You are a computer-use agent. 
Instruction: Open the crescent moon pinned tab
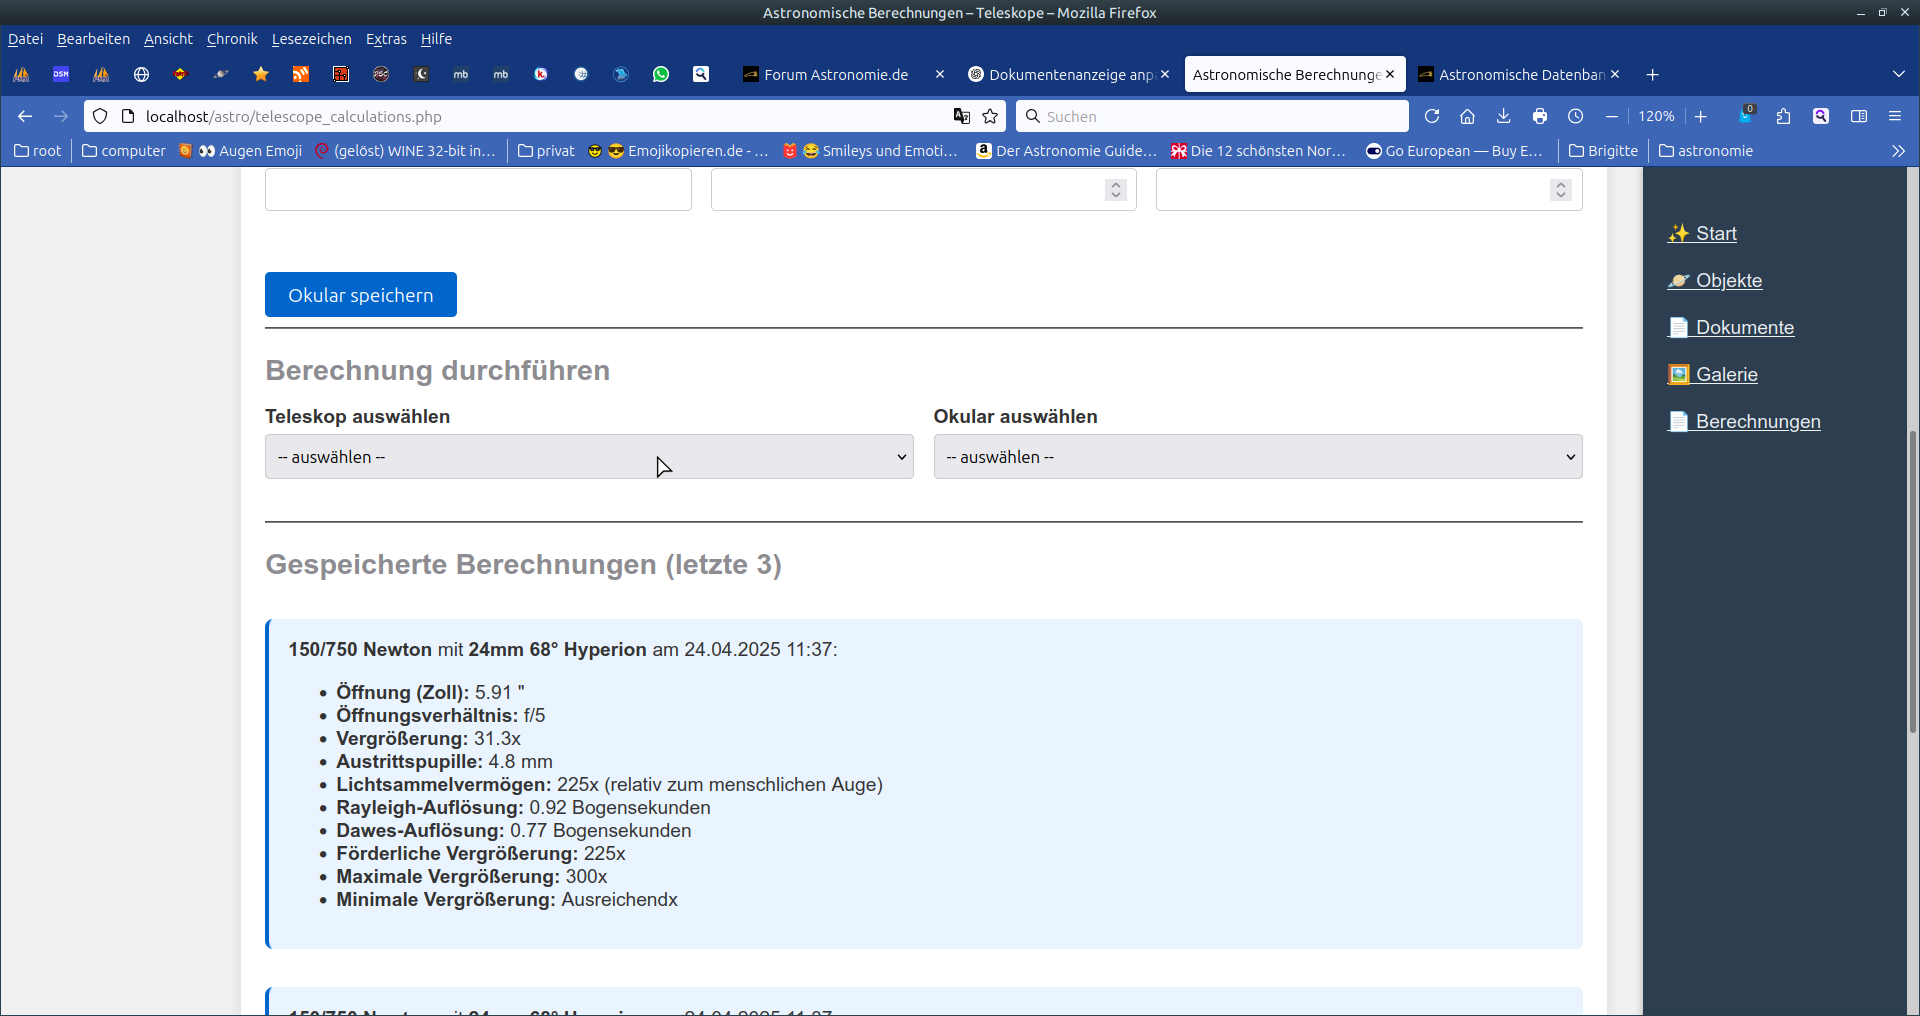pyautogui.click(x=421, y=74)
